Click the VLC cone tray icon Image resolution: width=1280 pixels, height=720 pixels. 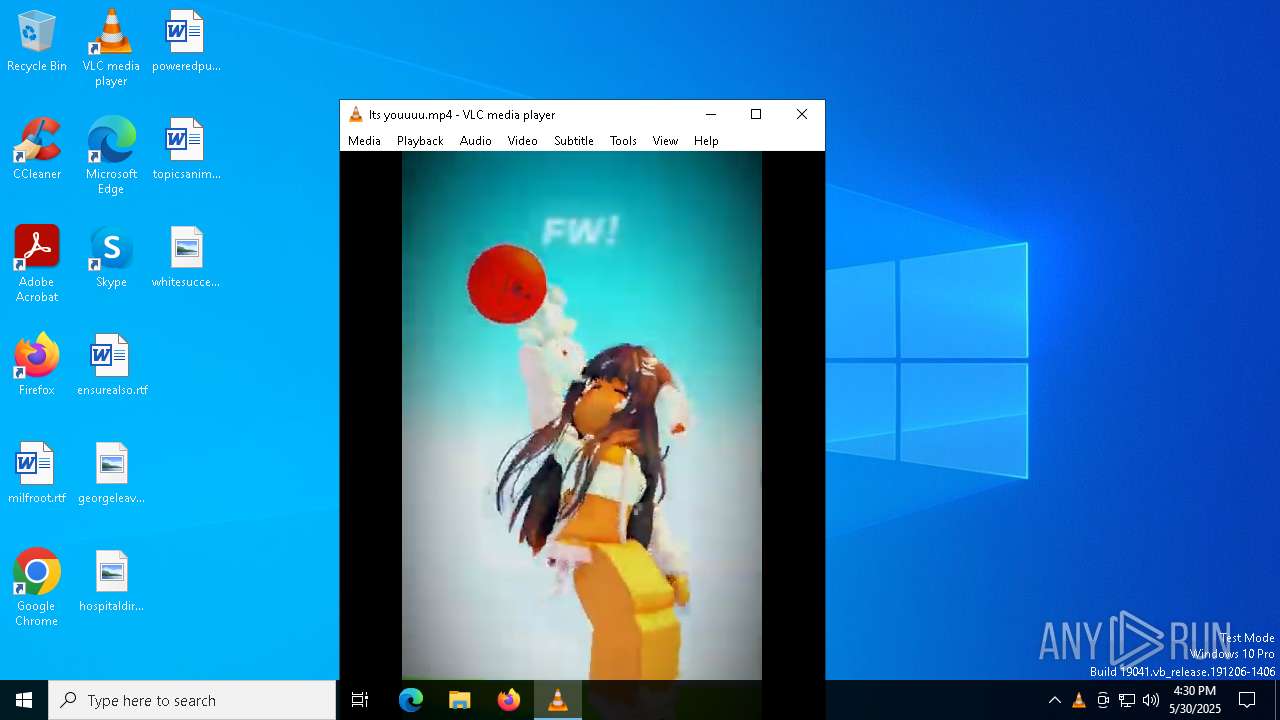(1078, 700)
